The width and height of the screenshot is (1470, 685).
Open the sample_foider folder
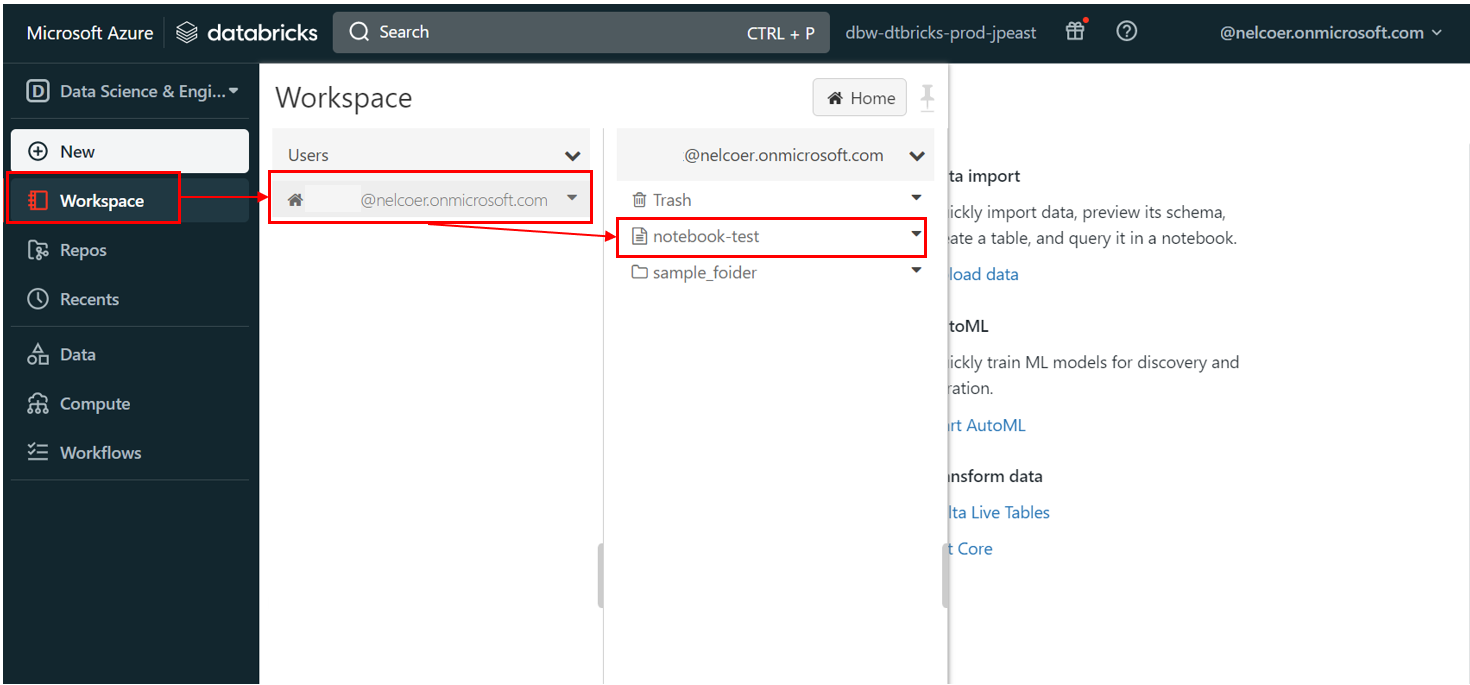click(x=705, y=273)
